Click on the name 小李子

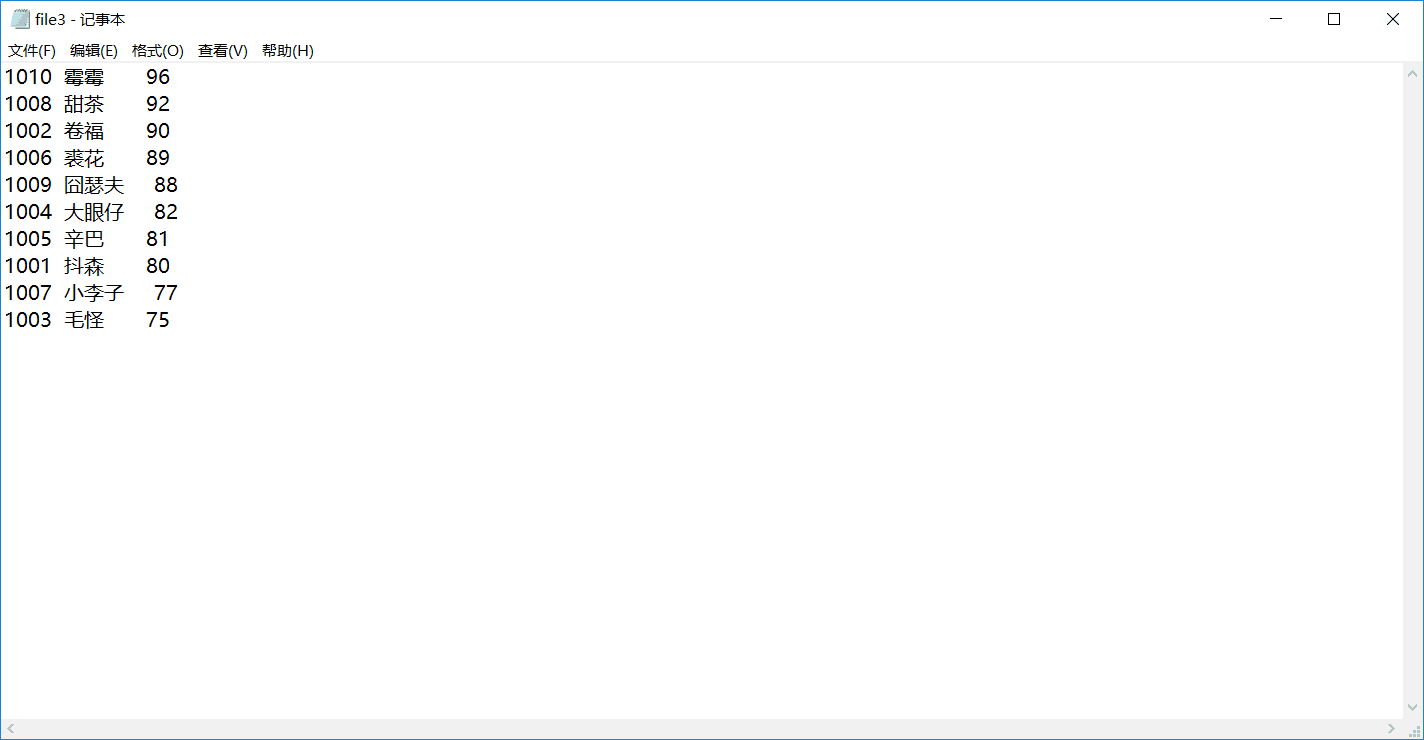point(94,293)
